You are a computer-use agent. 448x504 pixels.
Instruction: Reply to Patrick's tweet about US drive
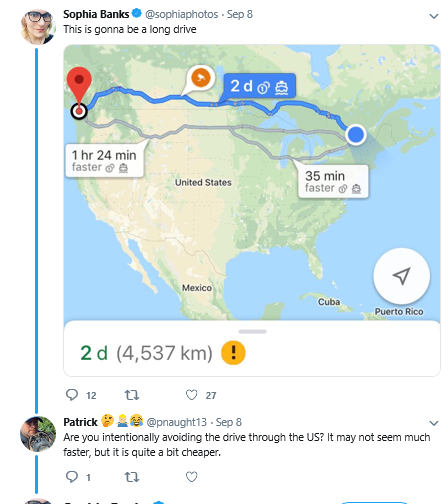coord(72,477)
